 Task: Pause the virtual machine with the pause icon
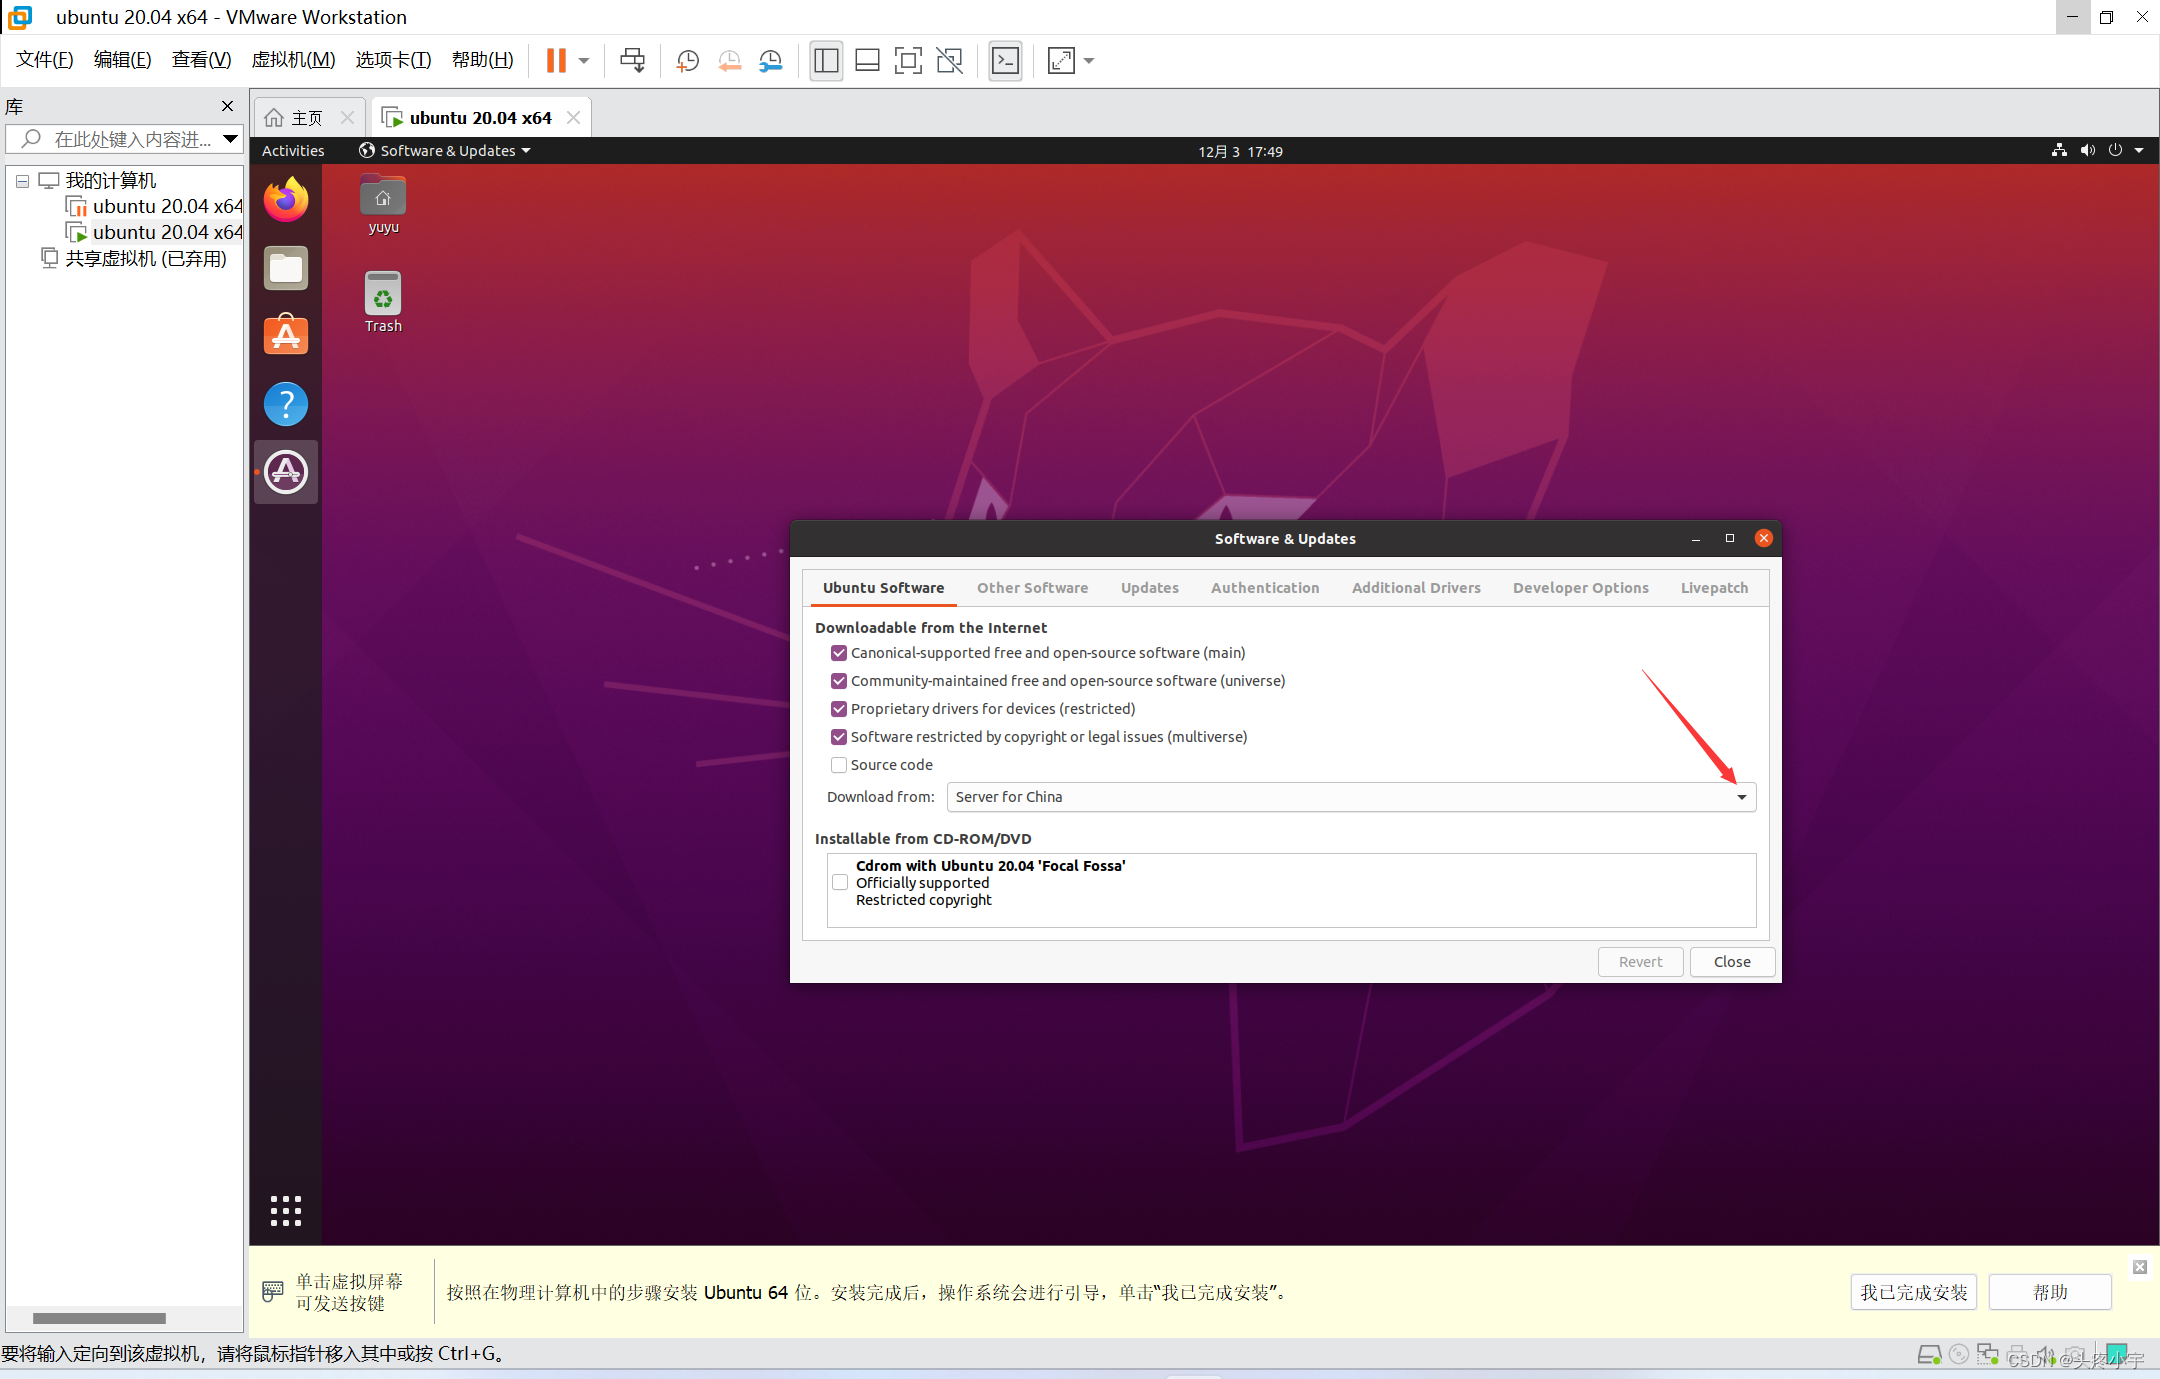[556, 61]
